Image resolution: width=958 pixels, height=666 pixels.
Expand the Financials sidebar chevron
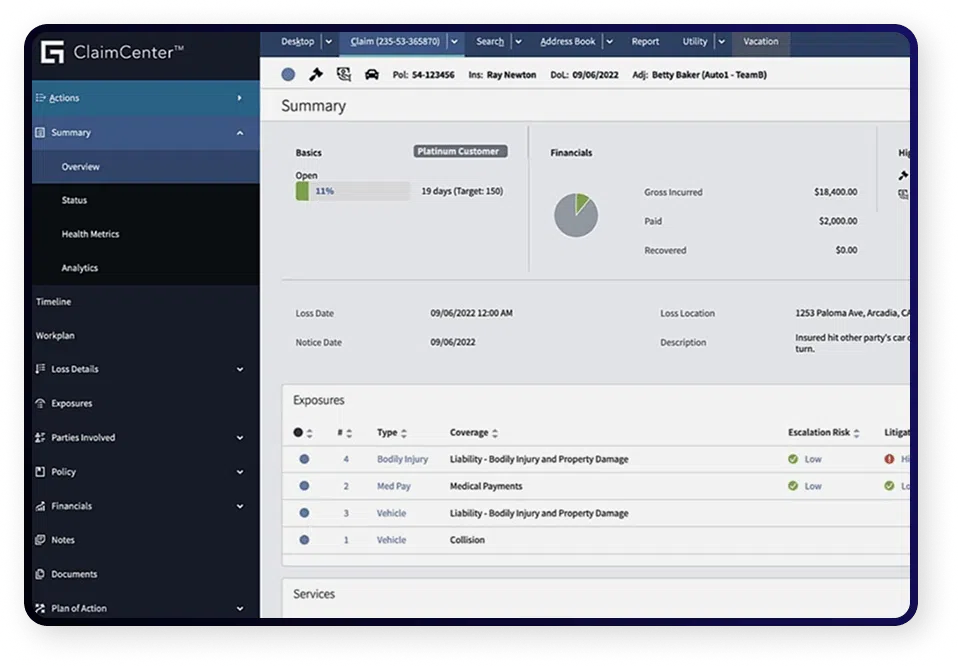(x=240, y=506)
